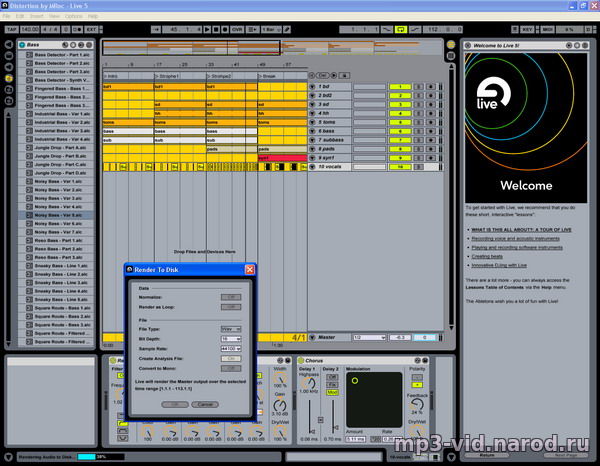Viewport: 600px width, 466px height.
Task: Toggle the EXT sync switch
Action: tap(91, 29)
